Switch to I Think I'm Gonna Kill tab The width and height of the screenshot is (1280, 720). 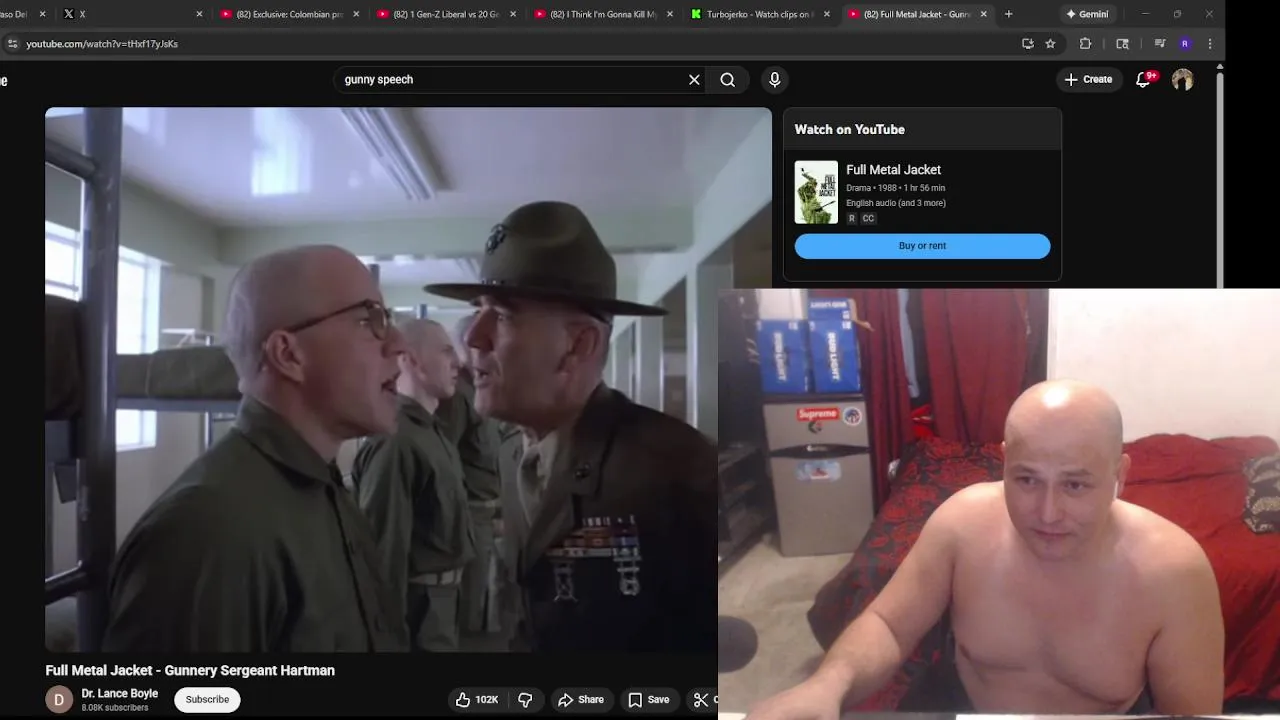[602, 14]
